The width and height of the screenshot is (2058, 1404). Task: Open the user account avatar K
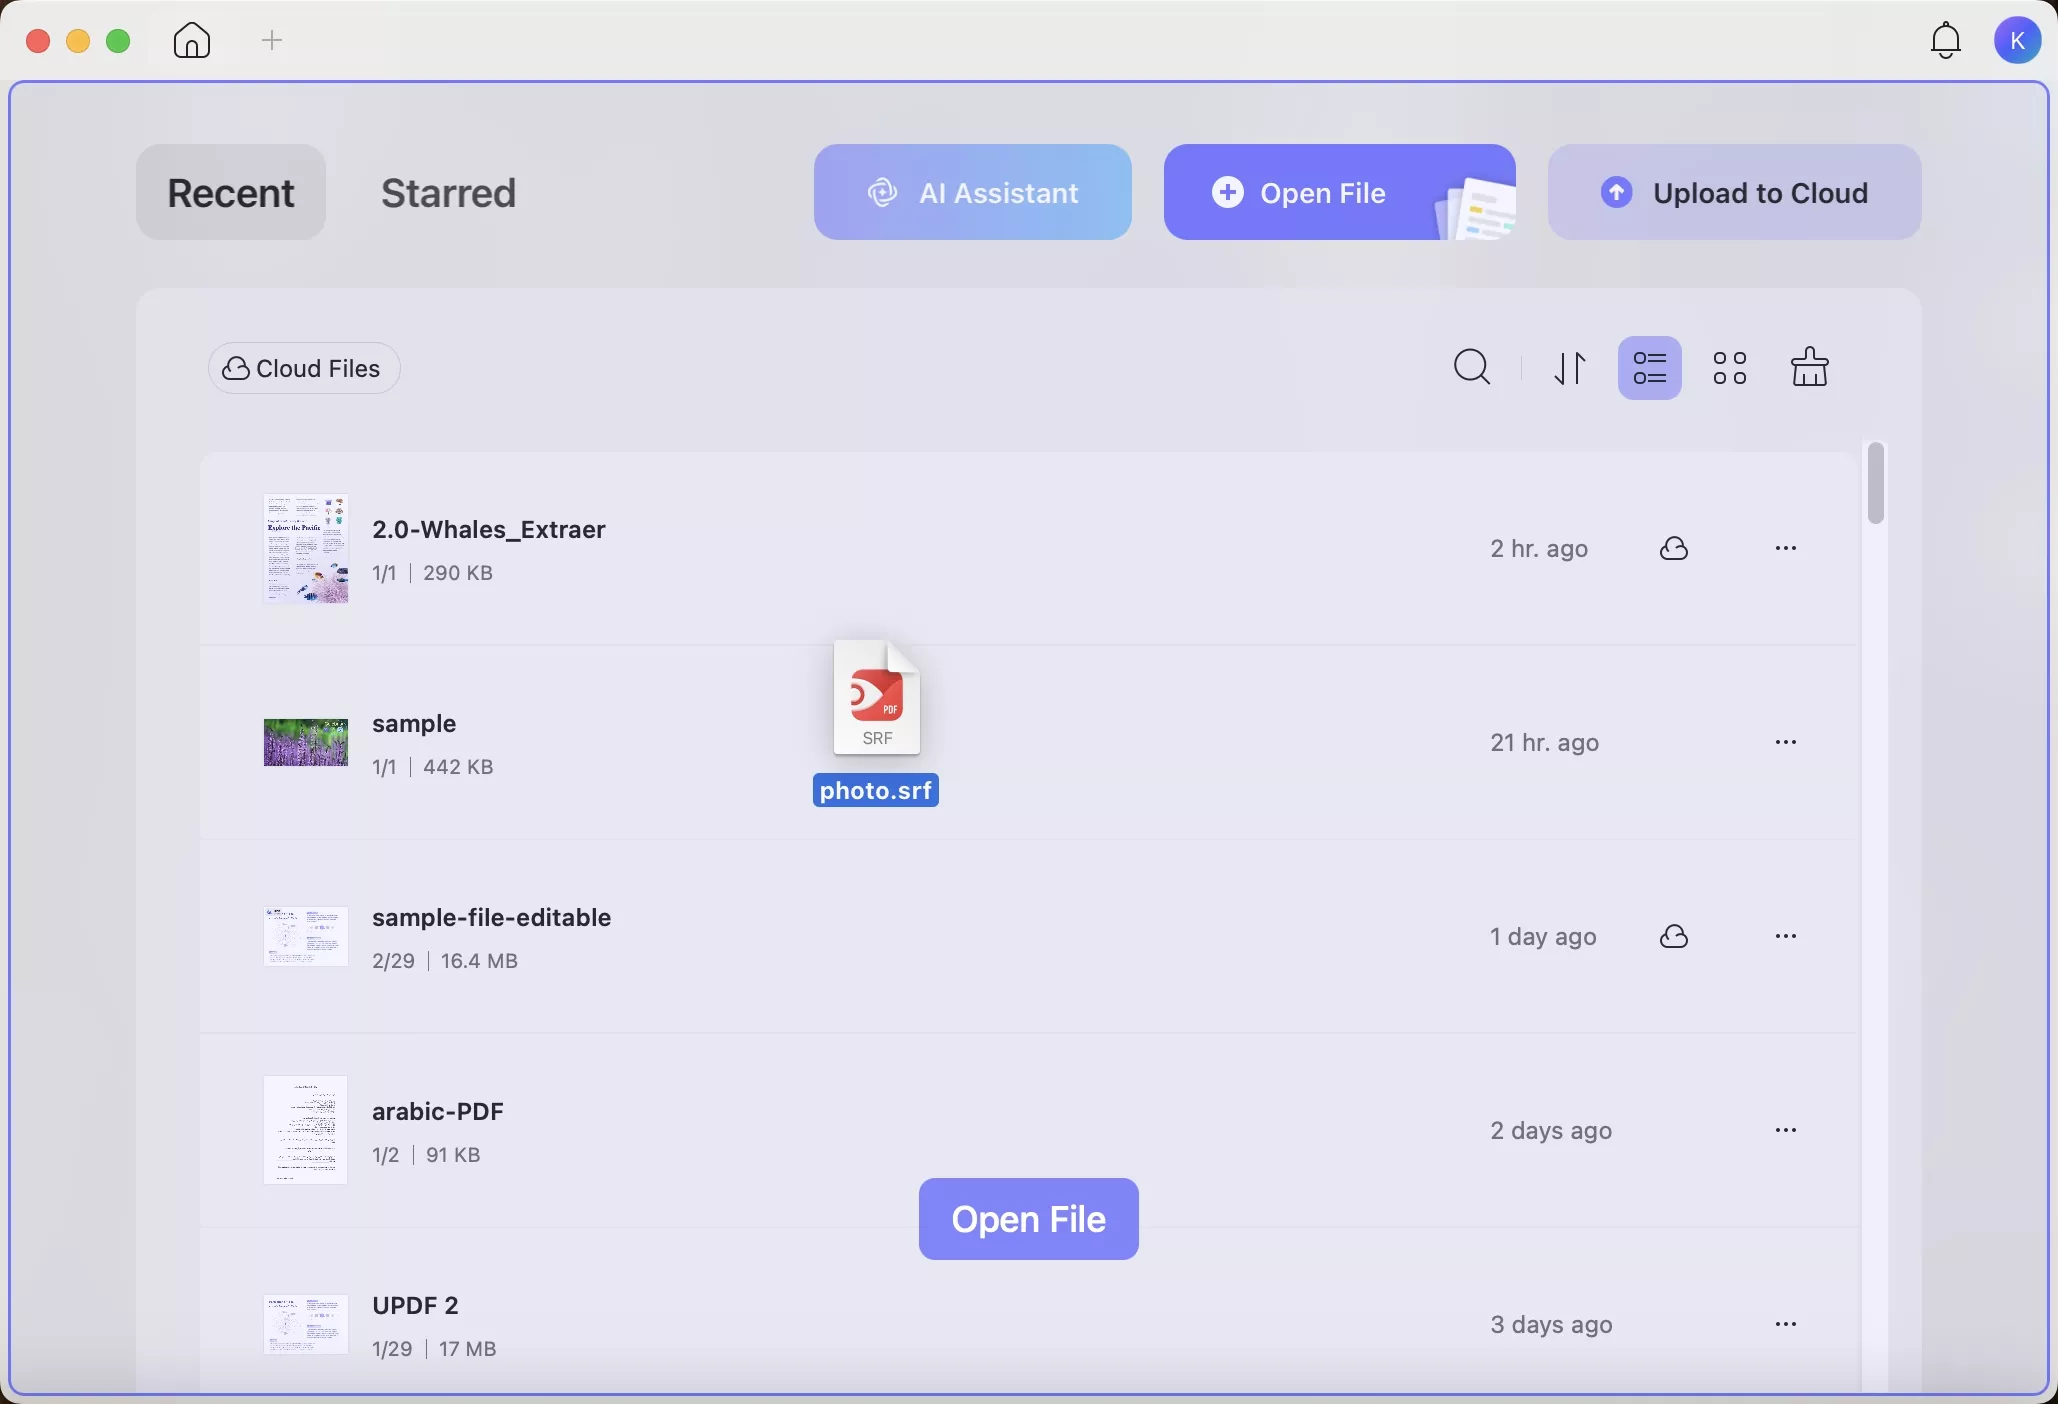(2017, 41)
